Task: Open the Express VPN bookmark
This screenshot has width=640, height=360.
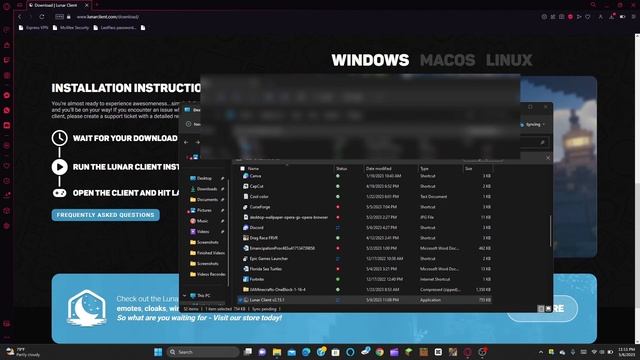Action: point(33,28)
